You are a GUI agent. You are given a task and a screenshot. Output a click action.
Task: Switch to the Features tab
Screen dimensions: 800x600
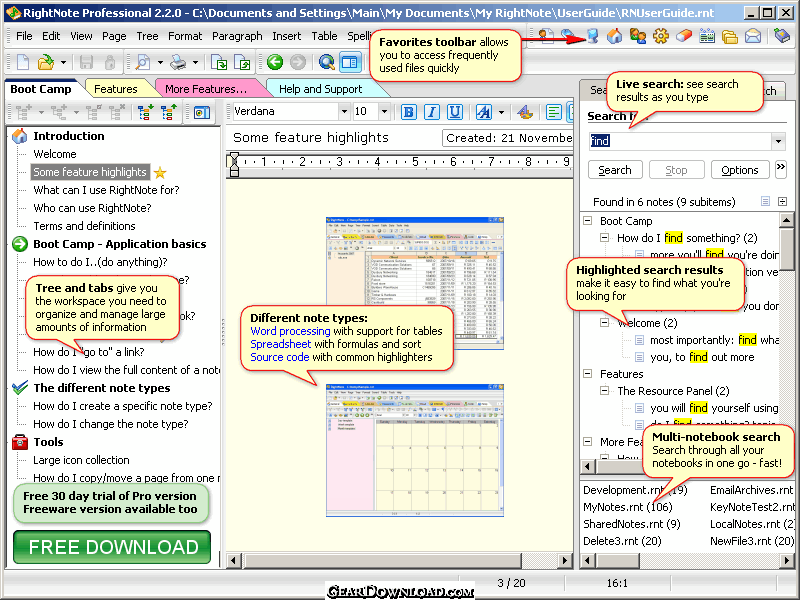pyautogui.click(x=116, y=89)
